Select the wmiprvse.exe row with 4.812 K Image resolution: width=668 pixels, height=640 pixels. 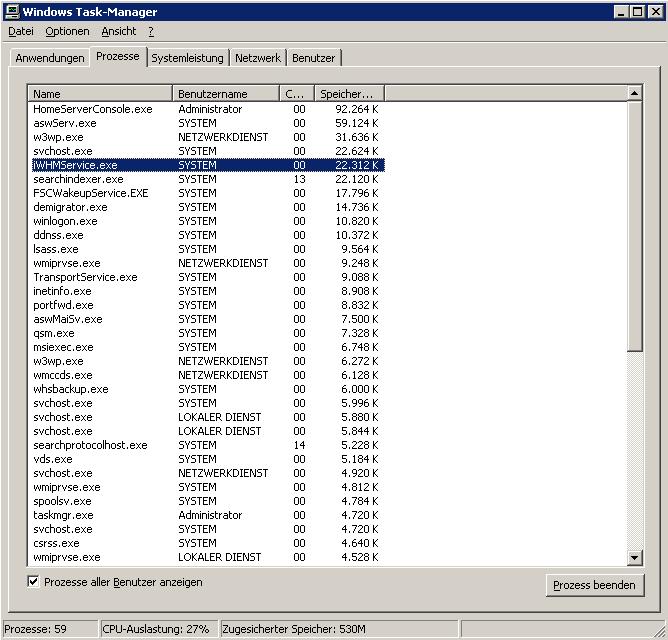click(208, 487)
